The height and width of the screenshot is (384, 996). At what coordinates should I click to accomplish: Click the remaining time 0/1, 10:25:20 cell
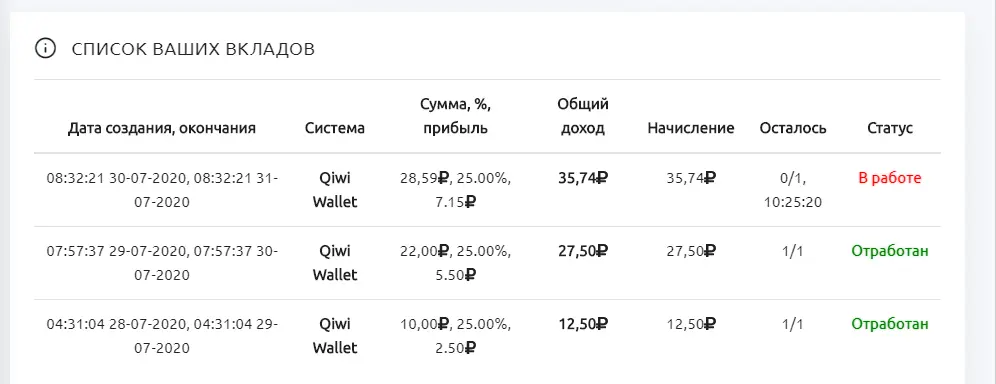point(792,190)
